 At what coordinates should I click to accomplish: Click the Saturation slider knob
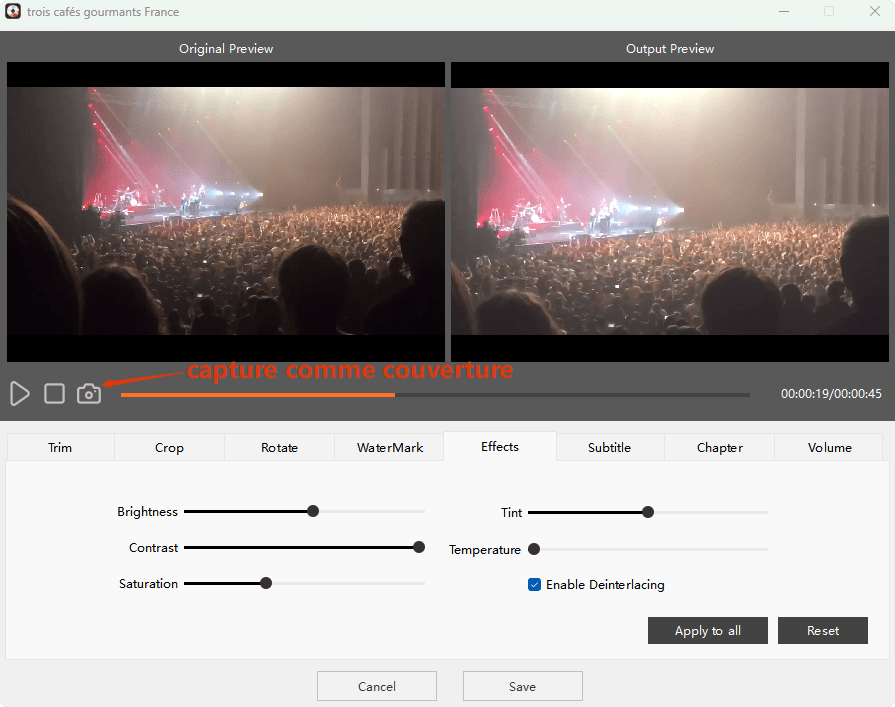tap(266, 583)
